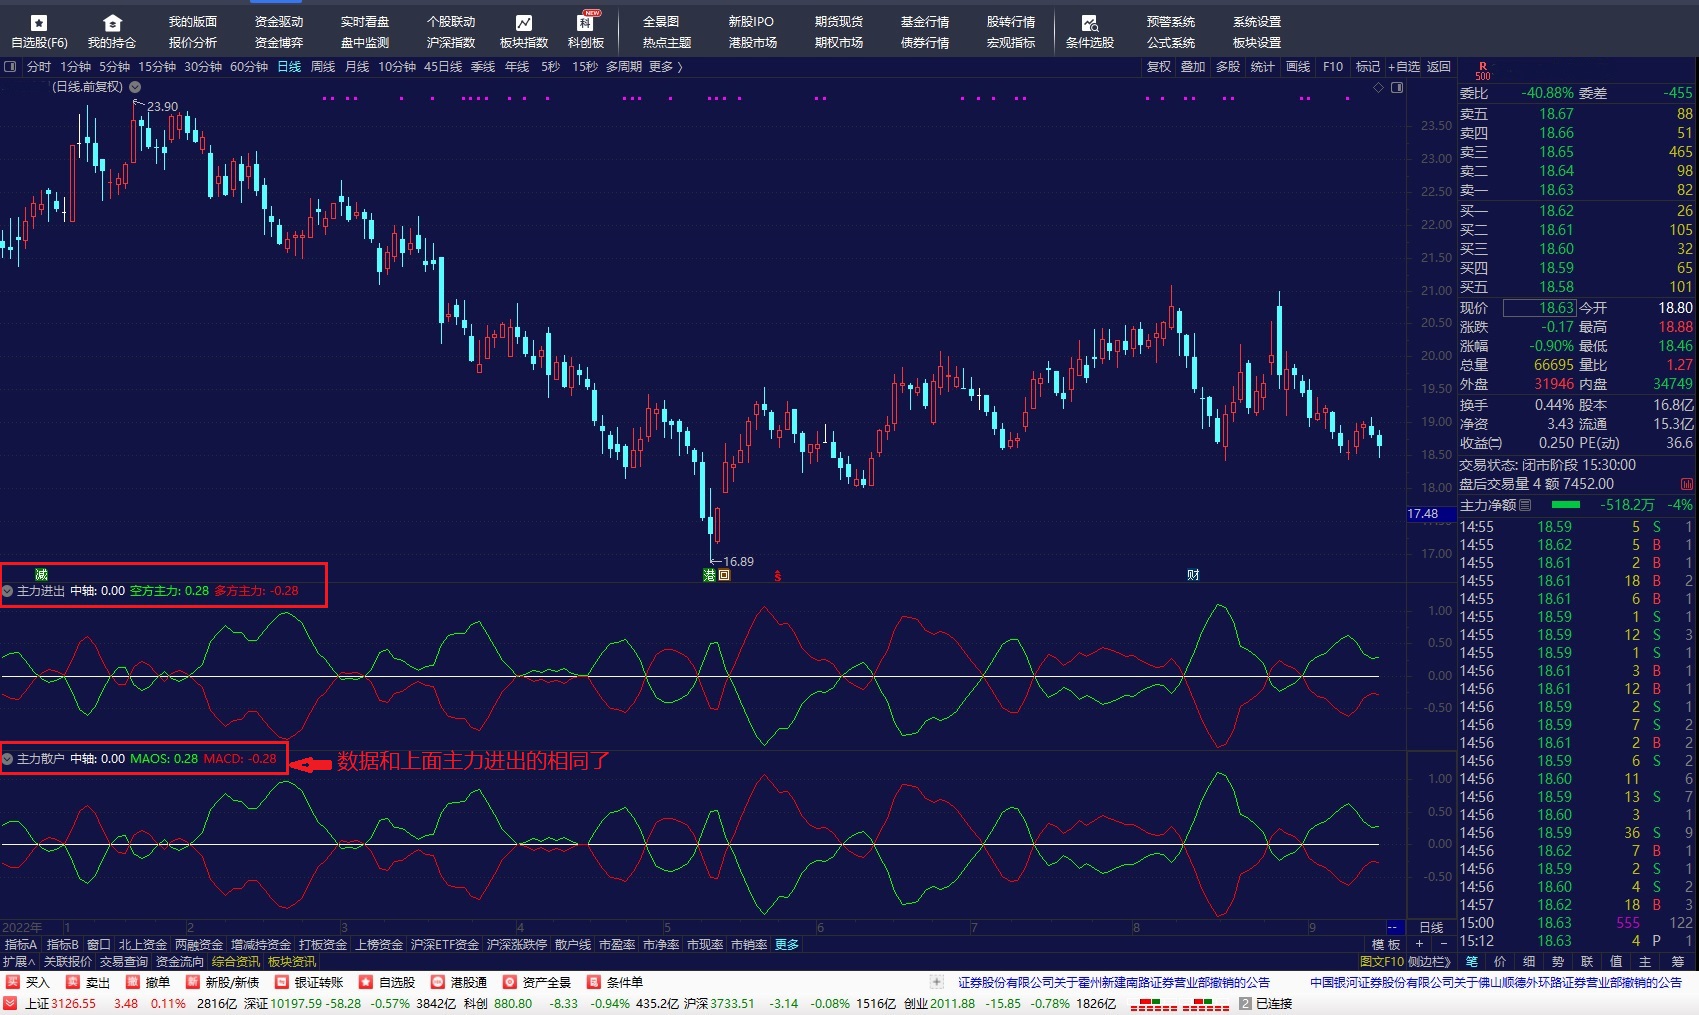Open 资产全景 asset overview icon
The image size is (1699, 1015).
point(510,982)
